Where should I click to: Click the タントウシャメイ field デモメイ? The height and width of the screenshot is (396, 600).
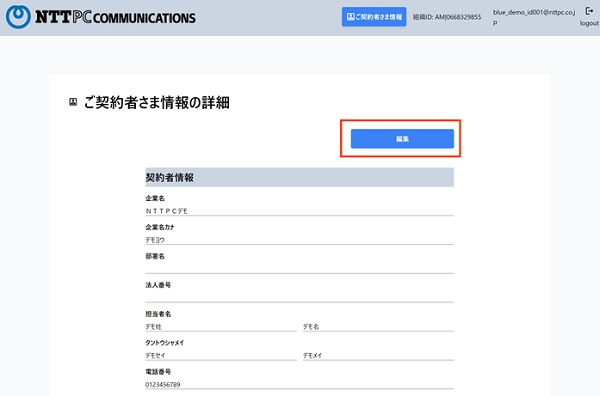coord(378,355)
